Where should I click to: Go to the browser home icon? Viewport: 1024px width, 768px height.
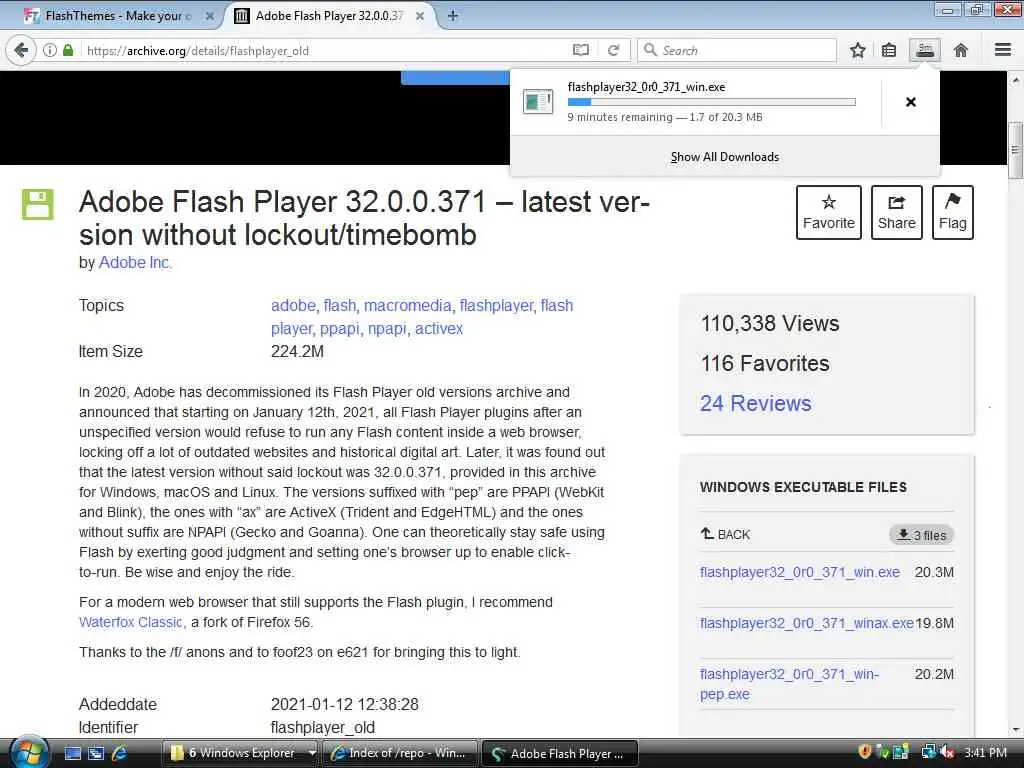point(961,50)
